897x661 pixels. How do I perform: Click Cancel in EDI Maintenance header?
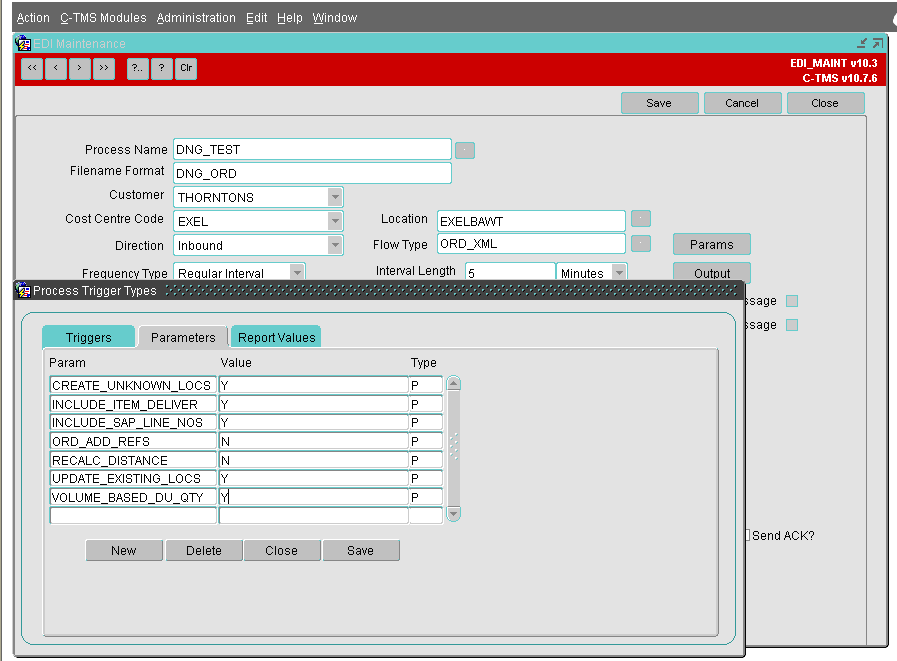(742, 103)
